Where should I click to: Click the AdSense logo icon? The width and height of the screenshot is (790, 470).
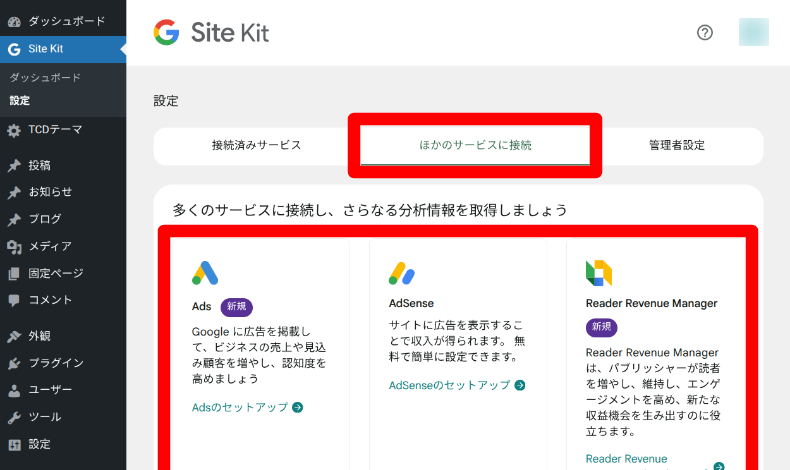click(x=402, y=273)
